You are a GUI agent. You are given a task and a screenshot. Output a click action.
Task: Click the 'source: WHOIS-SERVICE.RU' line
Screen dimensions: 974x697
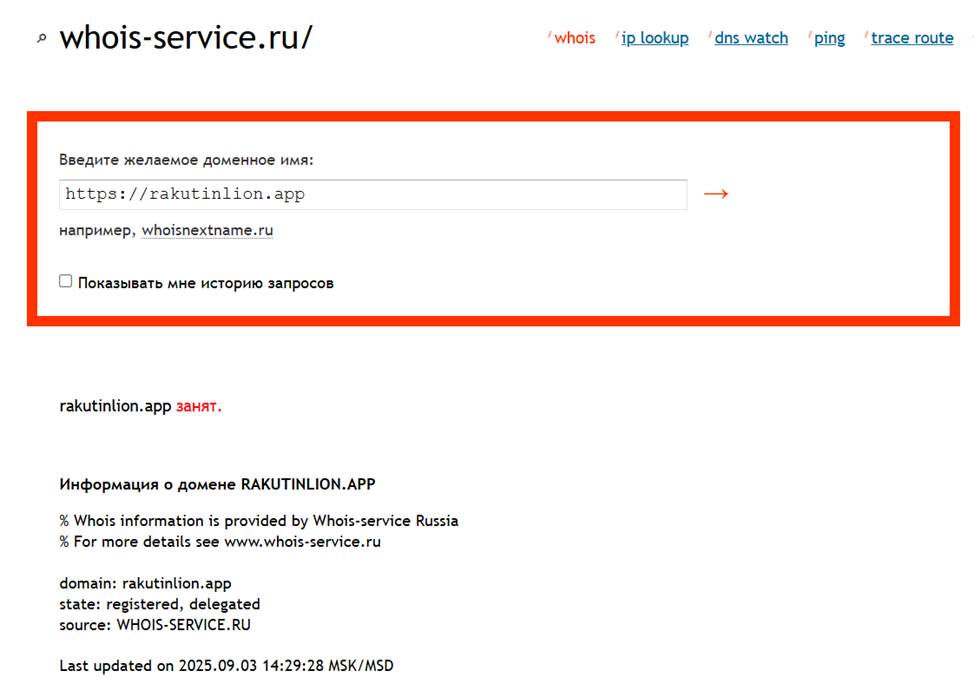click(x=155, y=625)
